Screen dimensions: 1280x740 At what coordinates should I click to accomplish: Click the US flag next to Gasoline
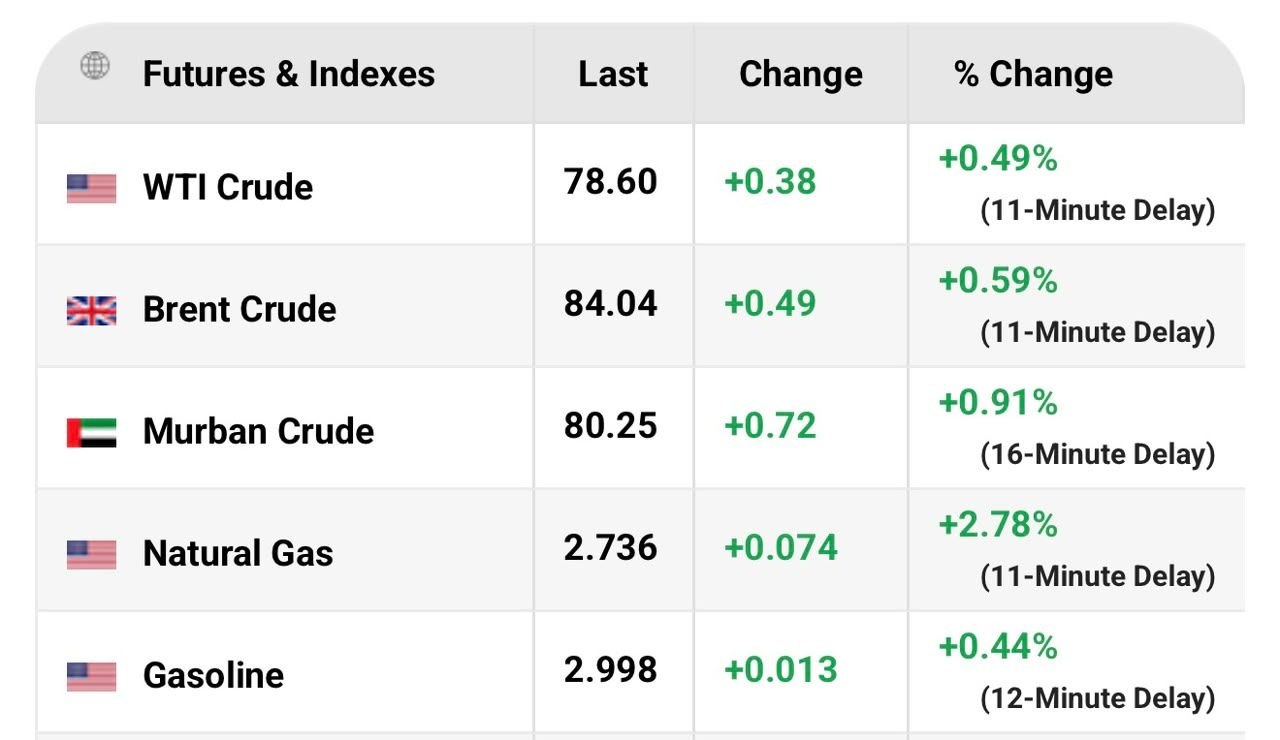91,677
